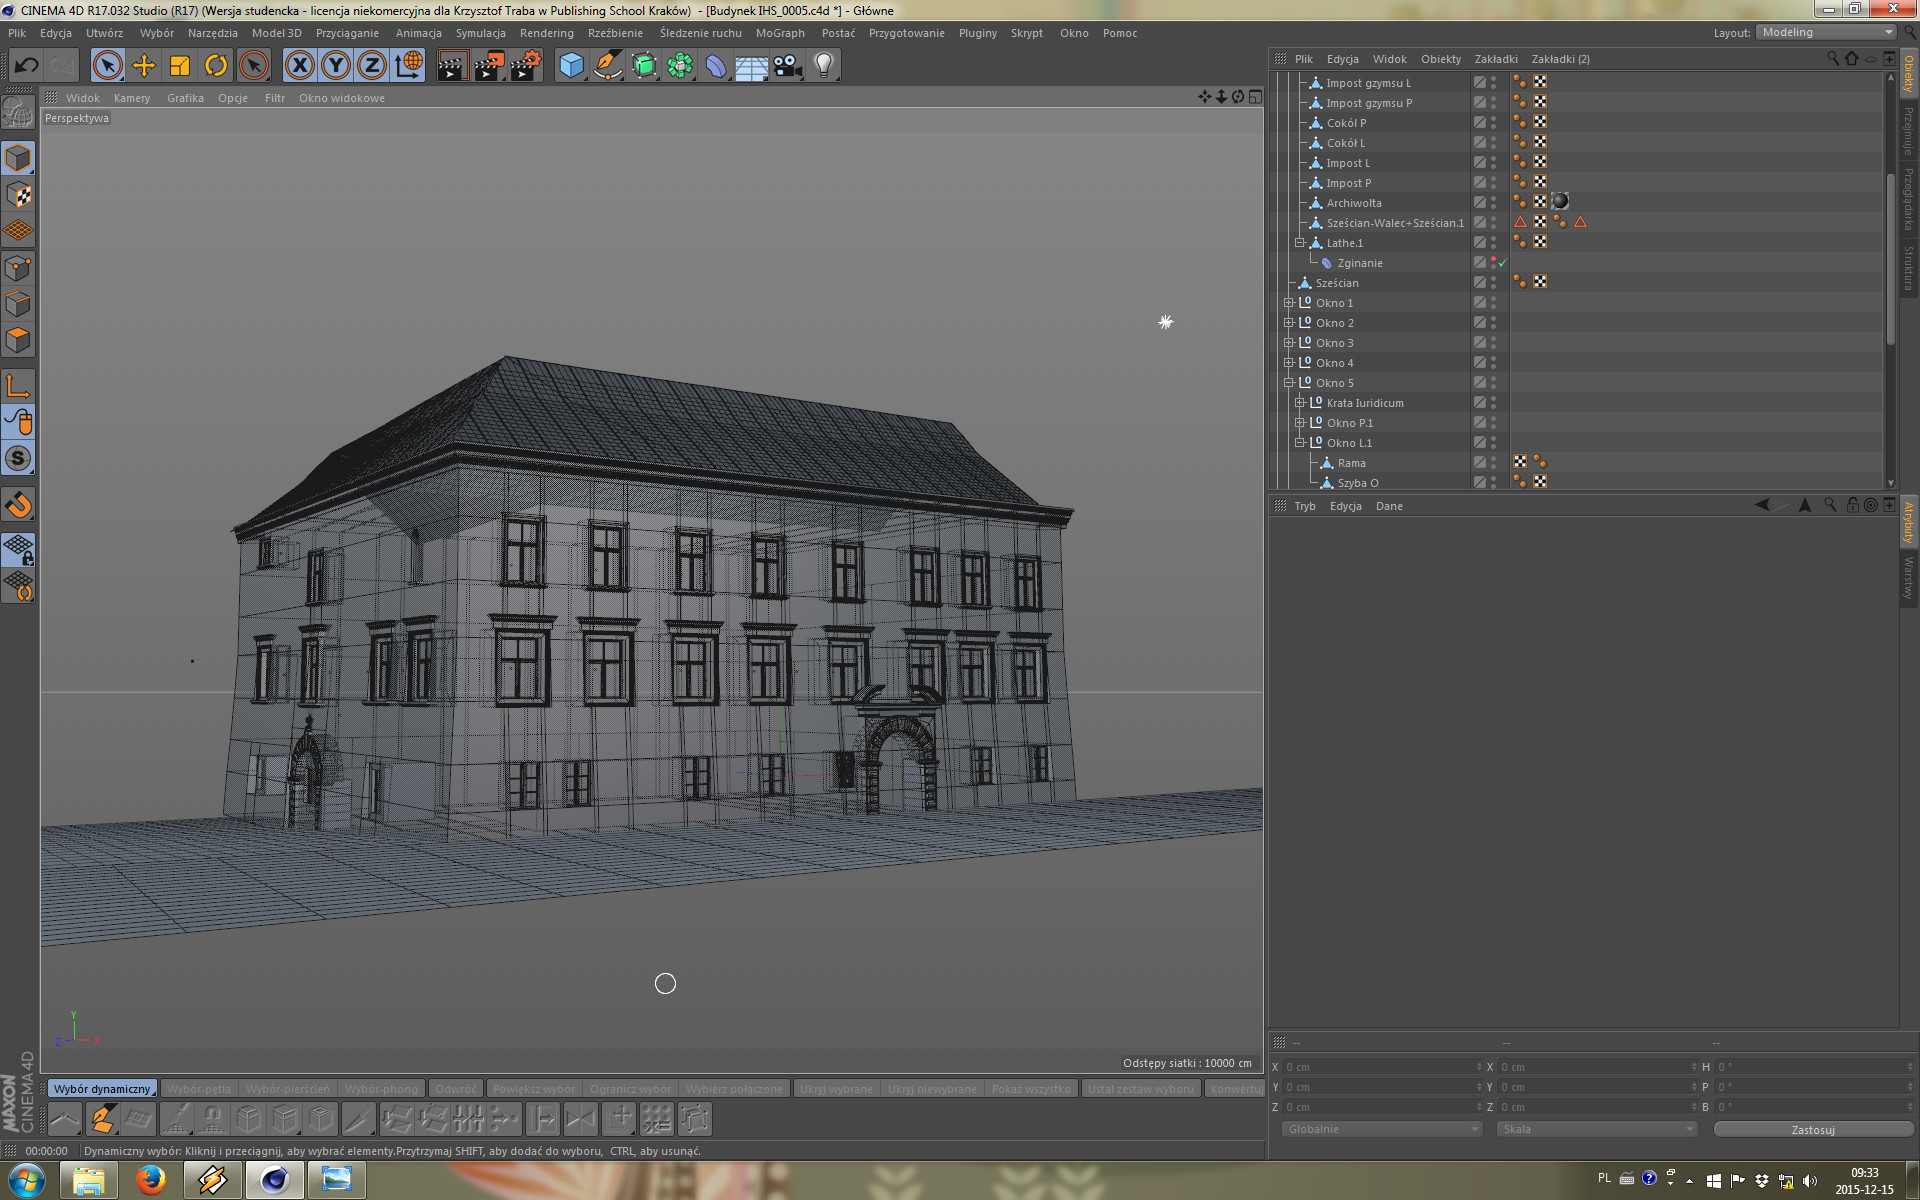Viewport: 1920px width, 1200px height.
Task: Toggle Snap enable S icon
Action: tap(18, 458)
